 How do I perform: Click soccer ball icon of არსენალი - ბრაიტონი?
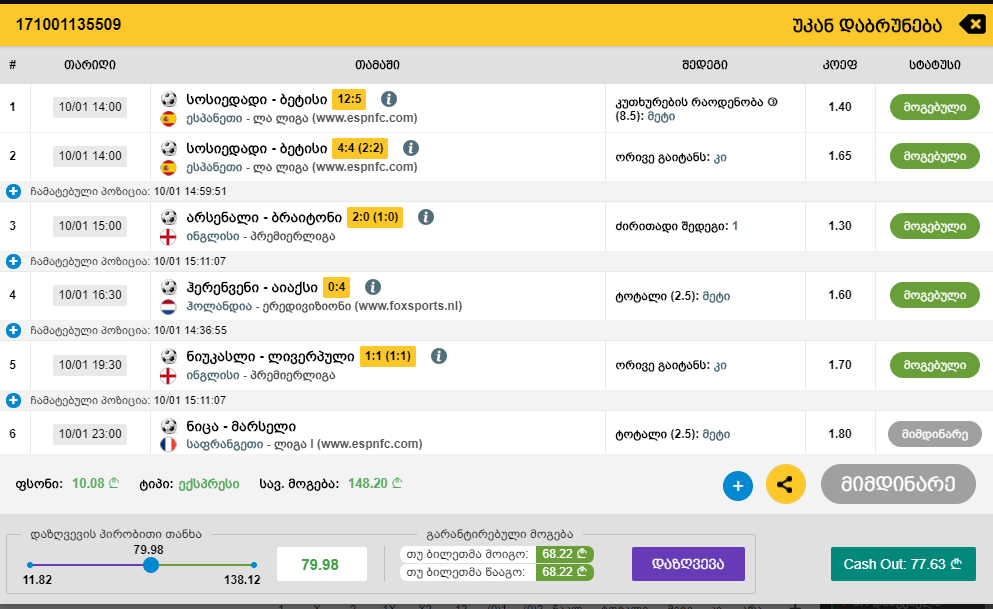click(168, 217)
